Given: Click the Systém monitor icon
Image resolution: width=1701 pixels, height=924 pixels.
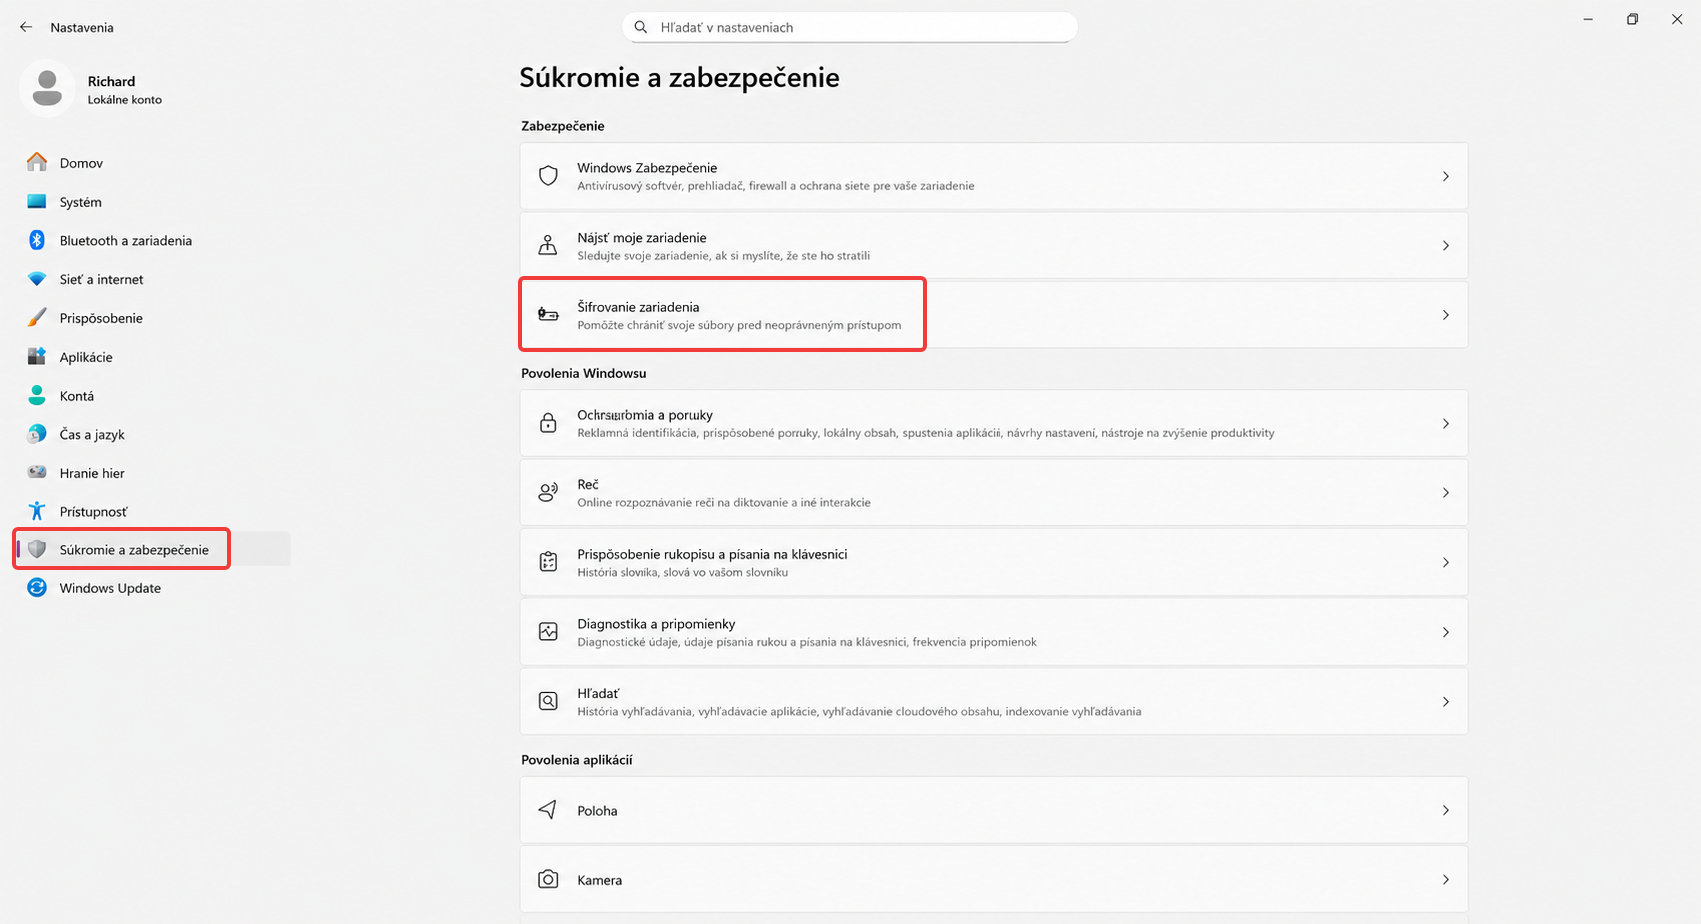Looking at the screenshot, I should [37, 201].
